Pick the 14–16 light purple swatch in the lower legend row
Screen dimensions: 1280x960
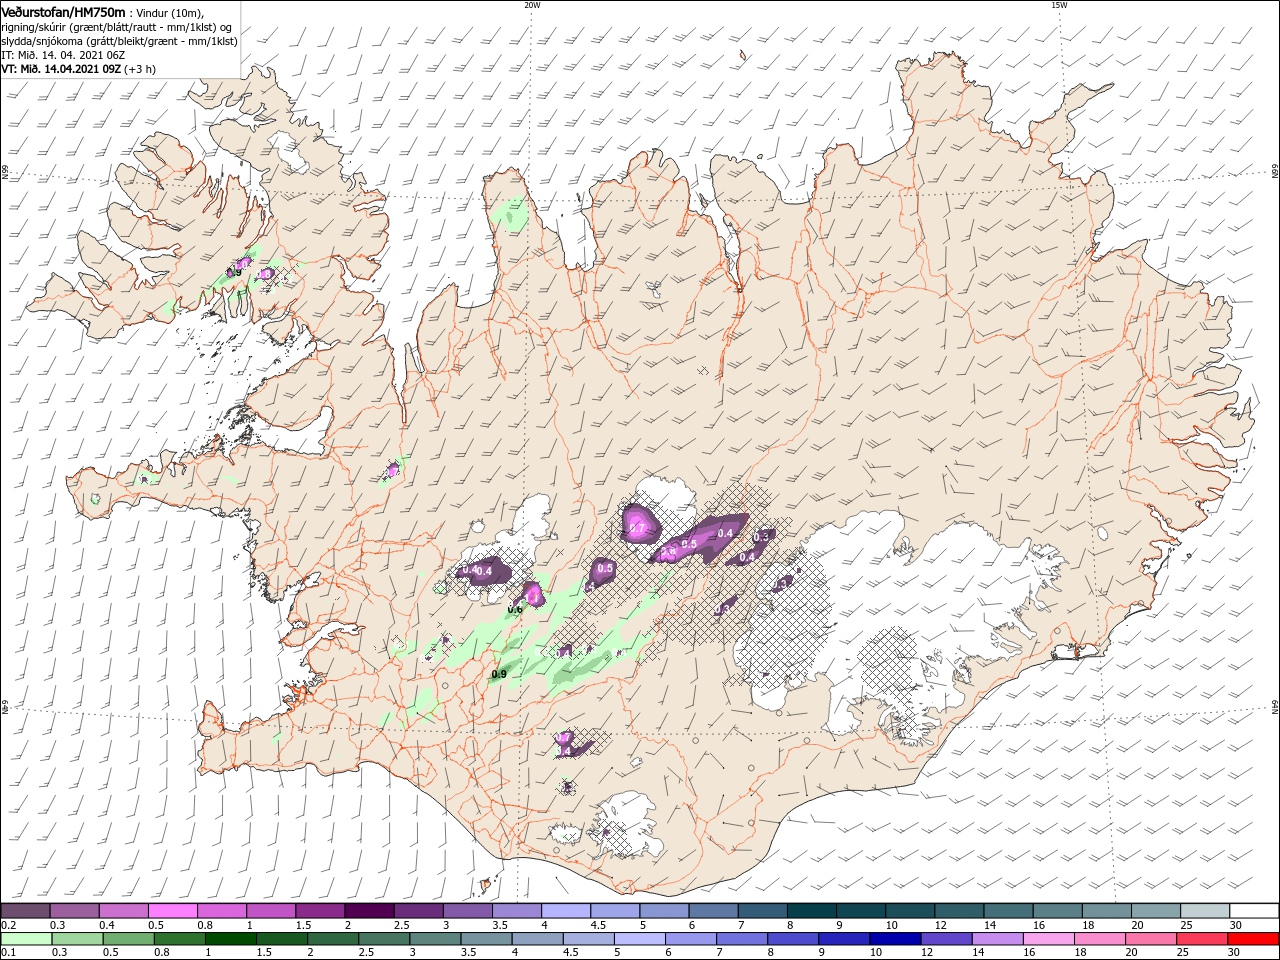[998, 939]
